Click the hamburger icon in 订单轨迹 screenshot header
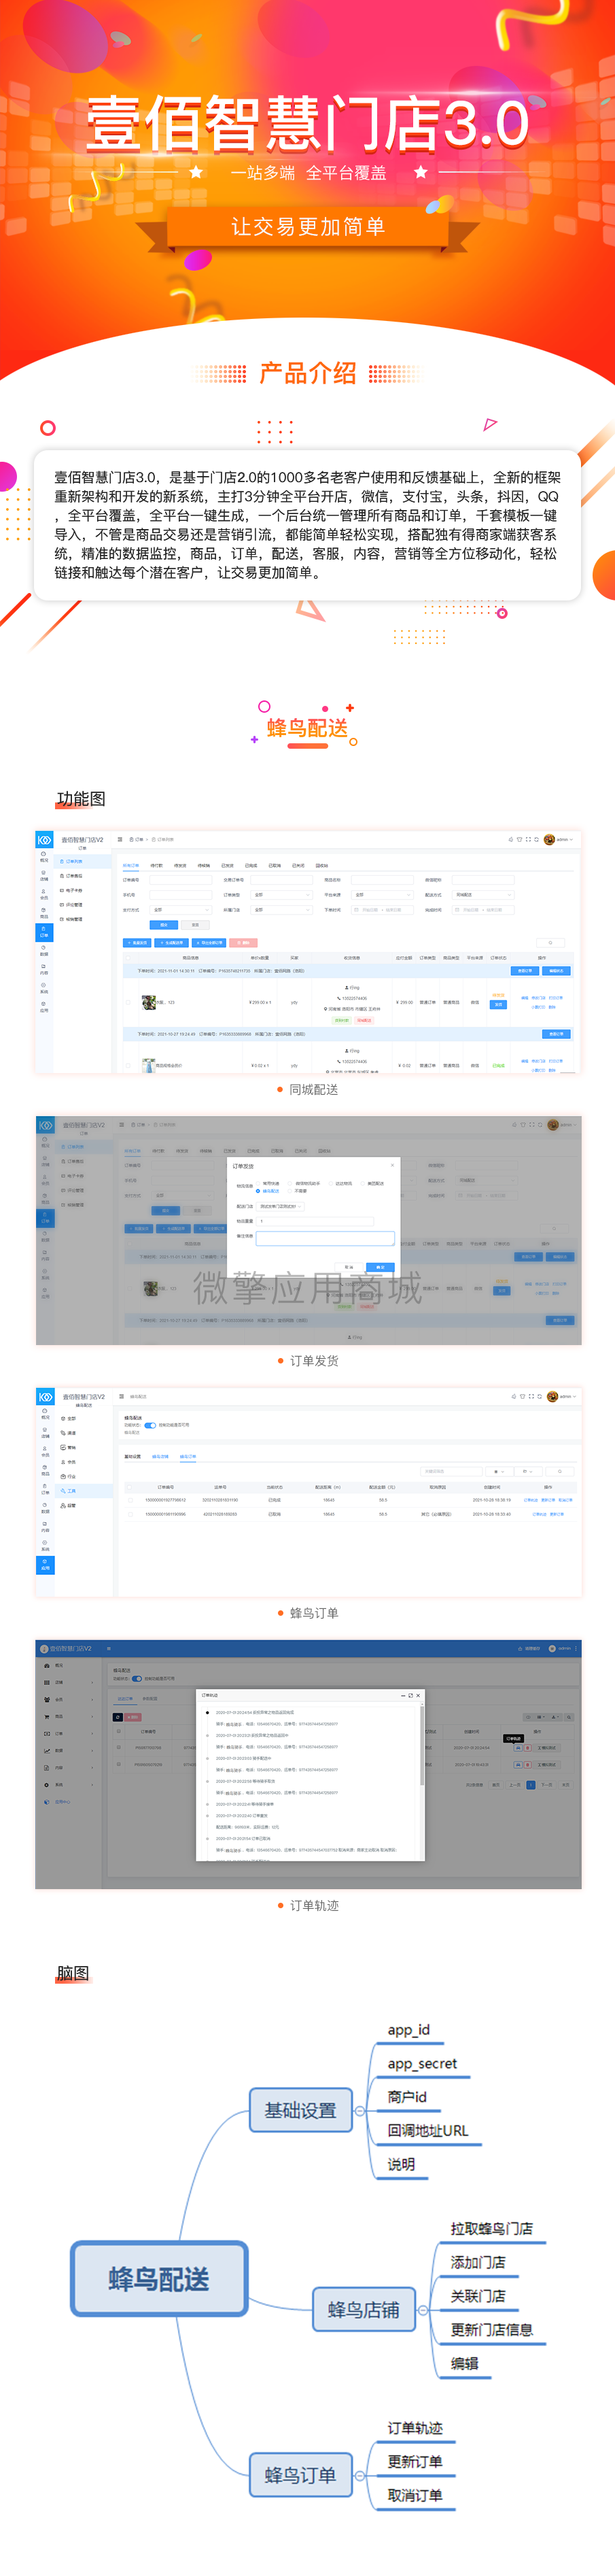 click(109, 1649)
